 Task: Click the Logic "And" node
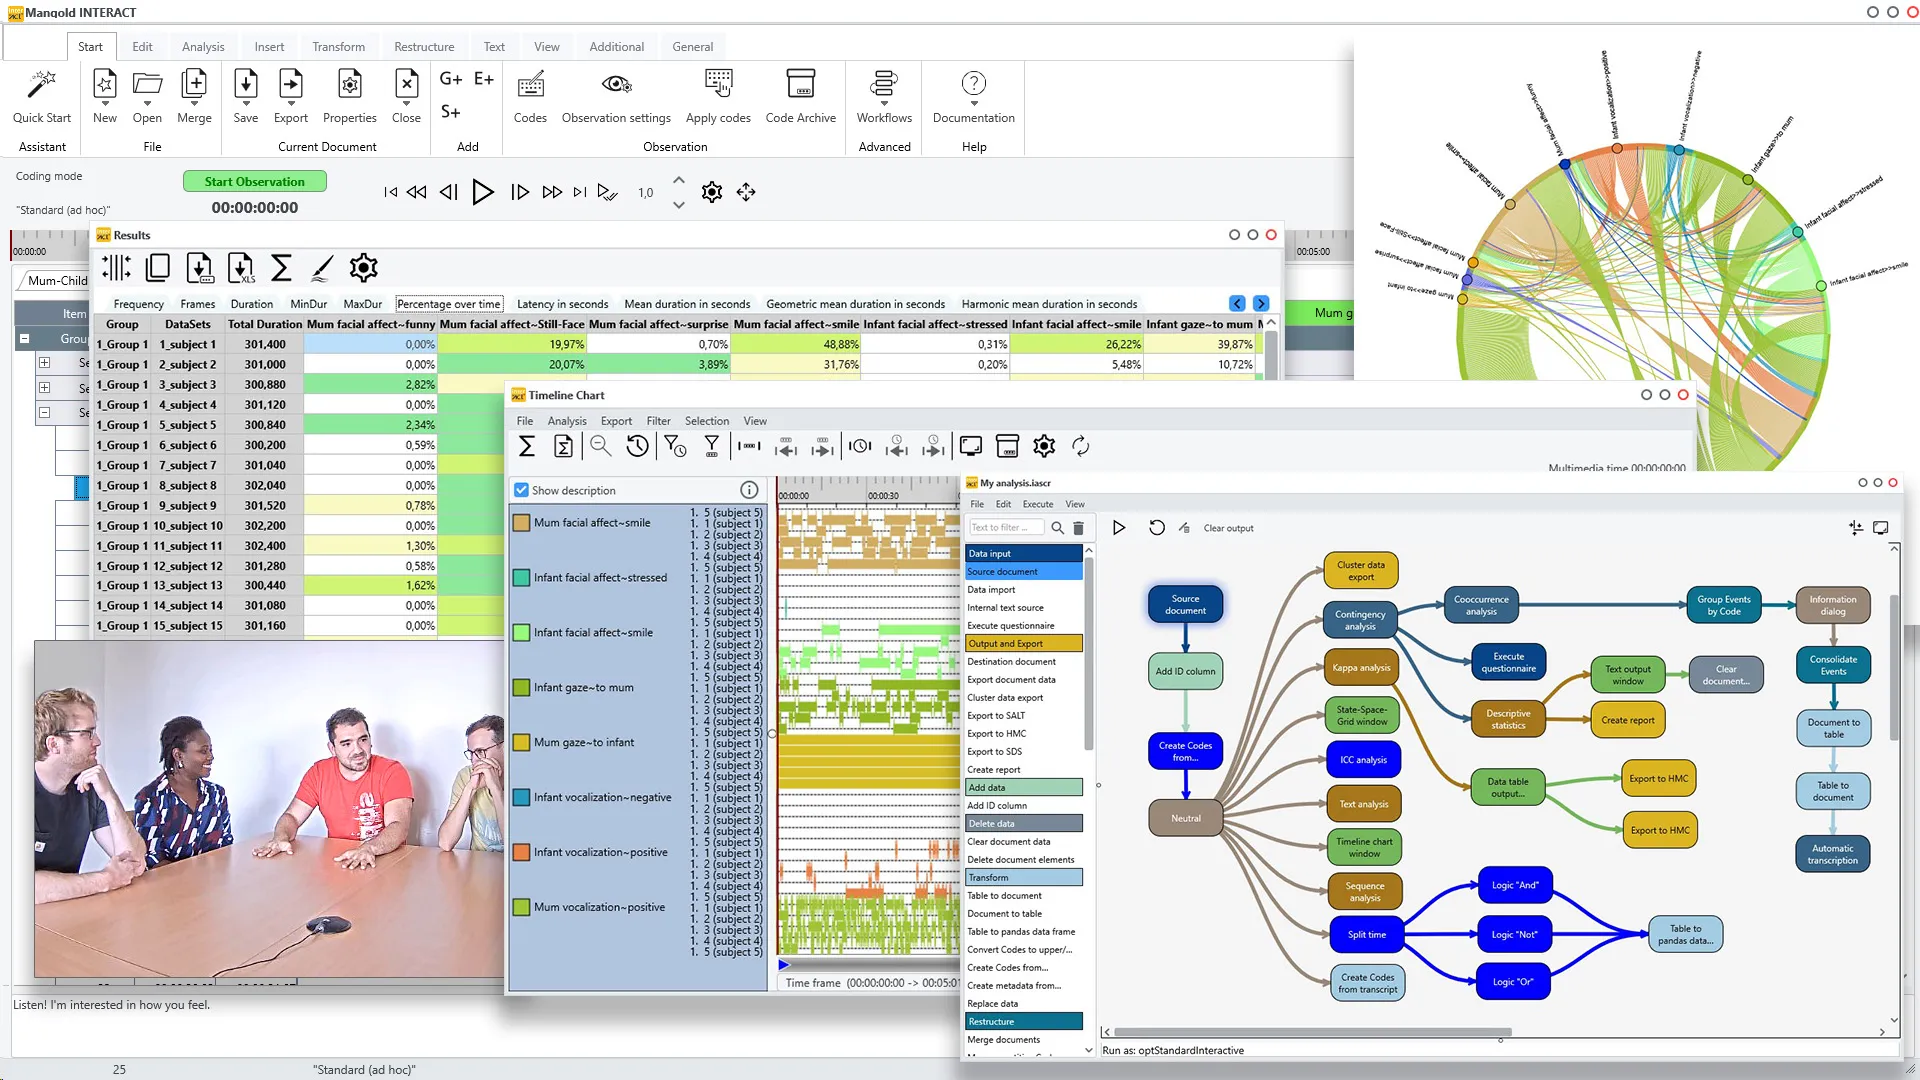pos(1514,885)
